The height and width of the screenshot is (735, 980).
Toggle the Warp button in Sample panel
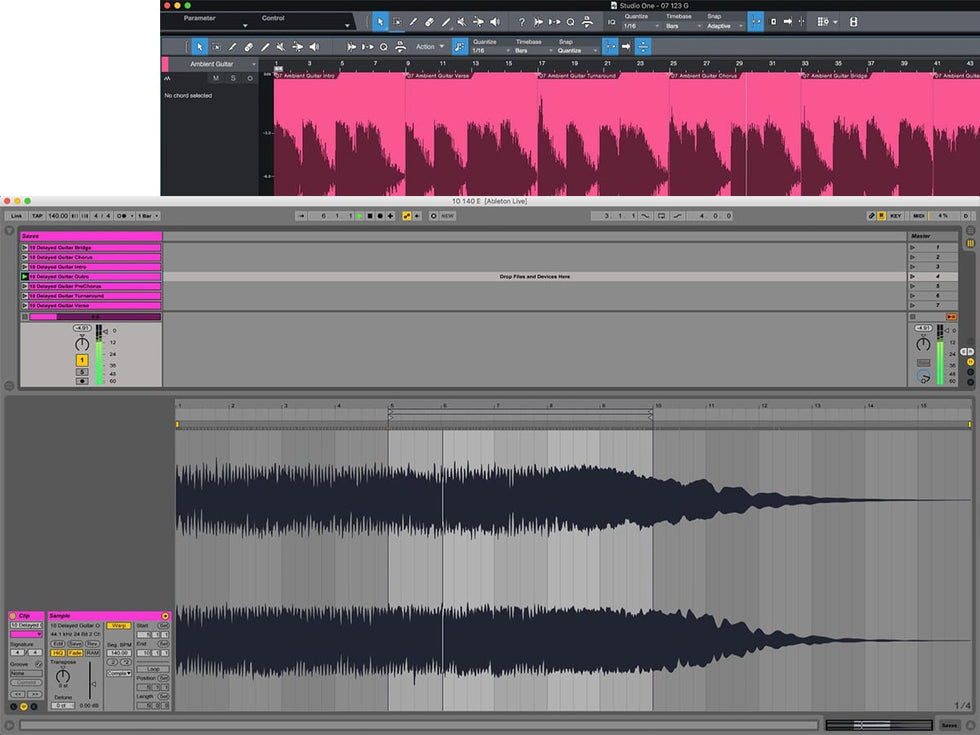pyautogui.click(x=119, y=625)
